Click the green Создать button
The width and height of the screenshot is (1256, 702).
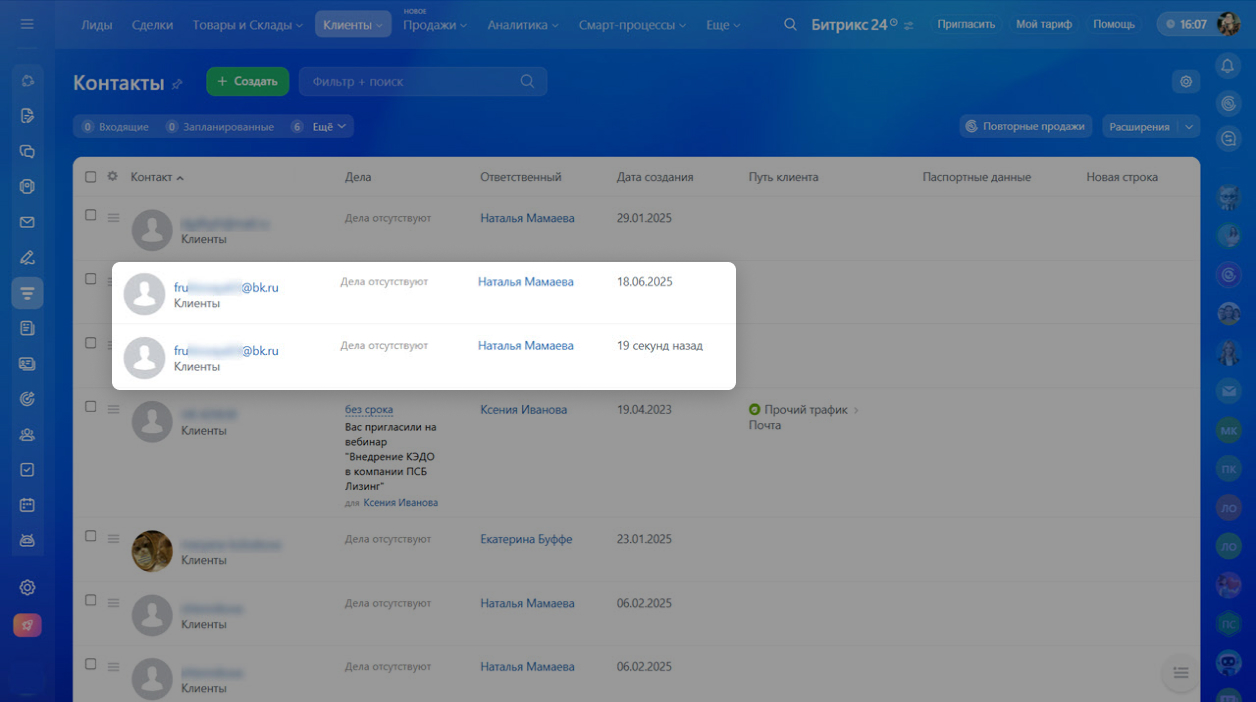pyautogui.click(x=247, y=82)
